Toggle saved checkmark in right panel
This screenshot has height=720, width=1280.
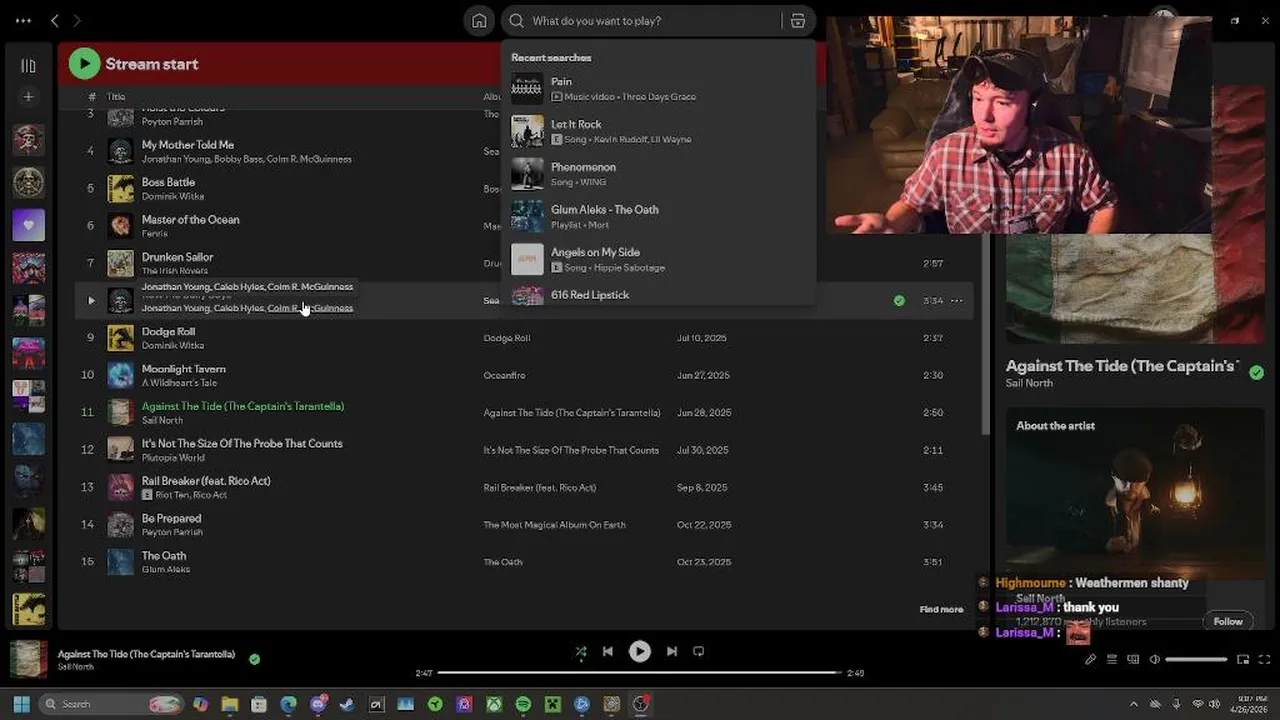1256,372
